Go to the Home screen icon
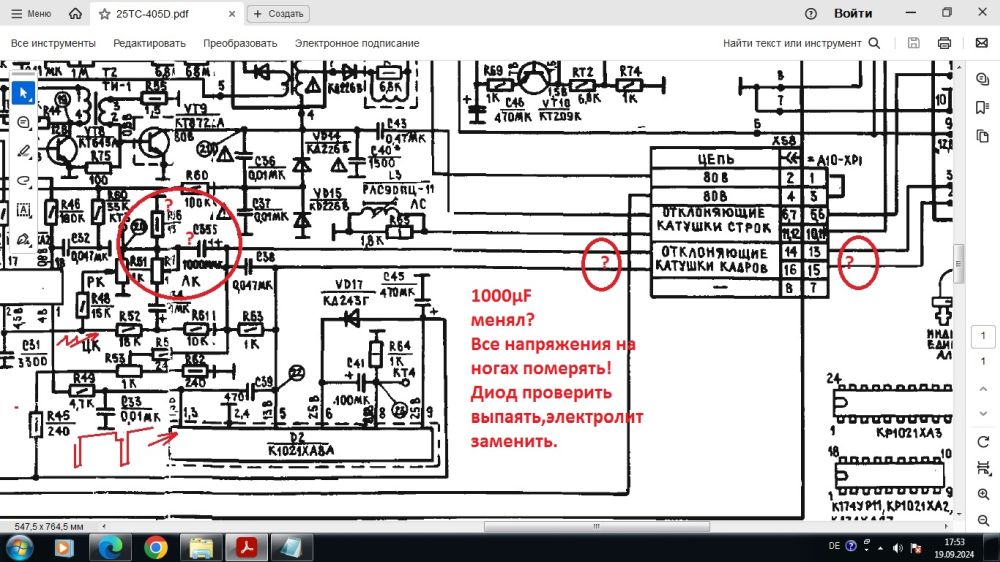Screen dimensions: 1000x562 click(x=76, y=14)
